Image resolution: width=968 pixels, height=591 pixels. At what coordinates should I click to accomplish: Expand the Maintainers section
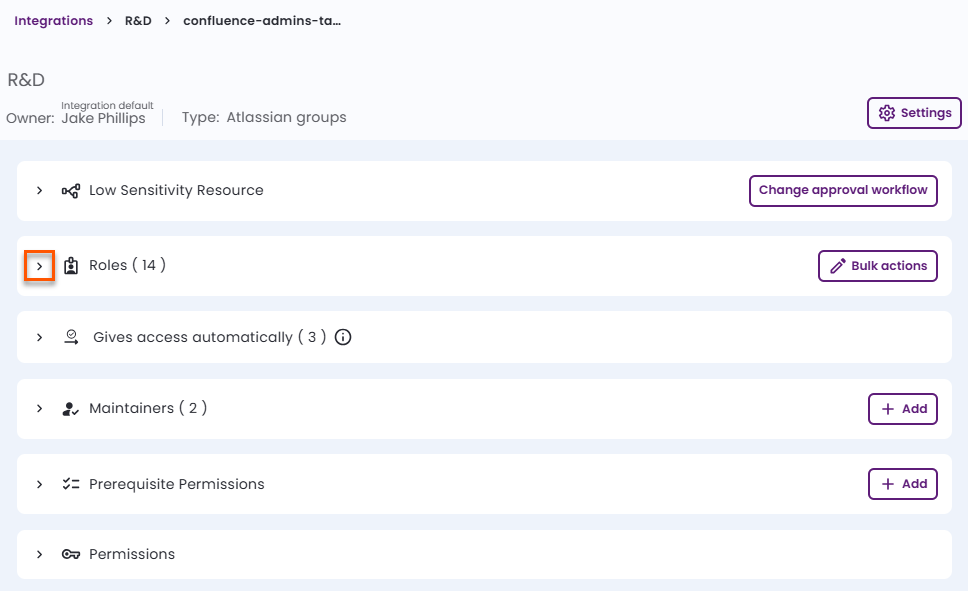(x=40, y=408)
